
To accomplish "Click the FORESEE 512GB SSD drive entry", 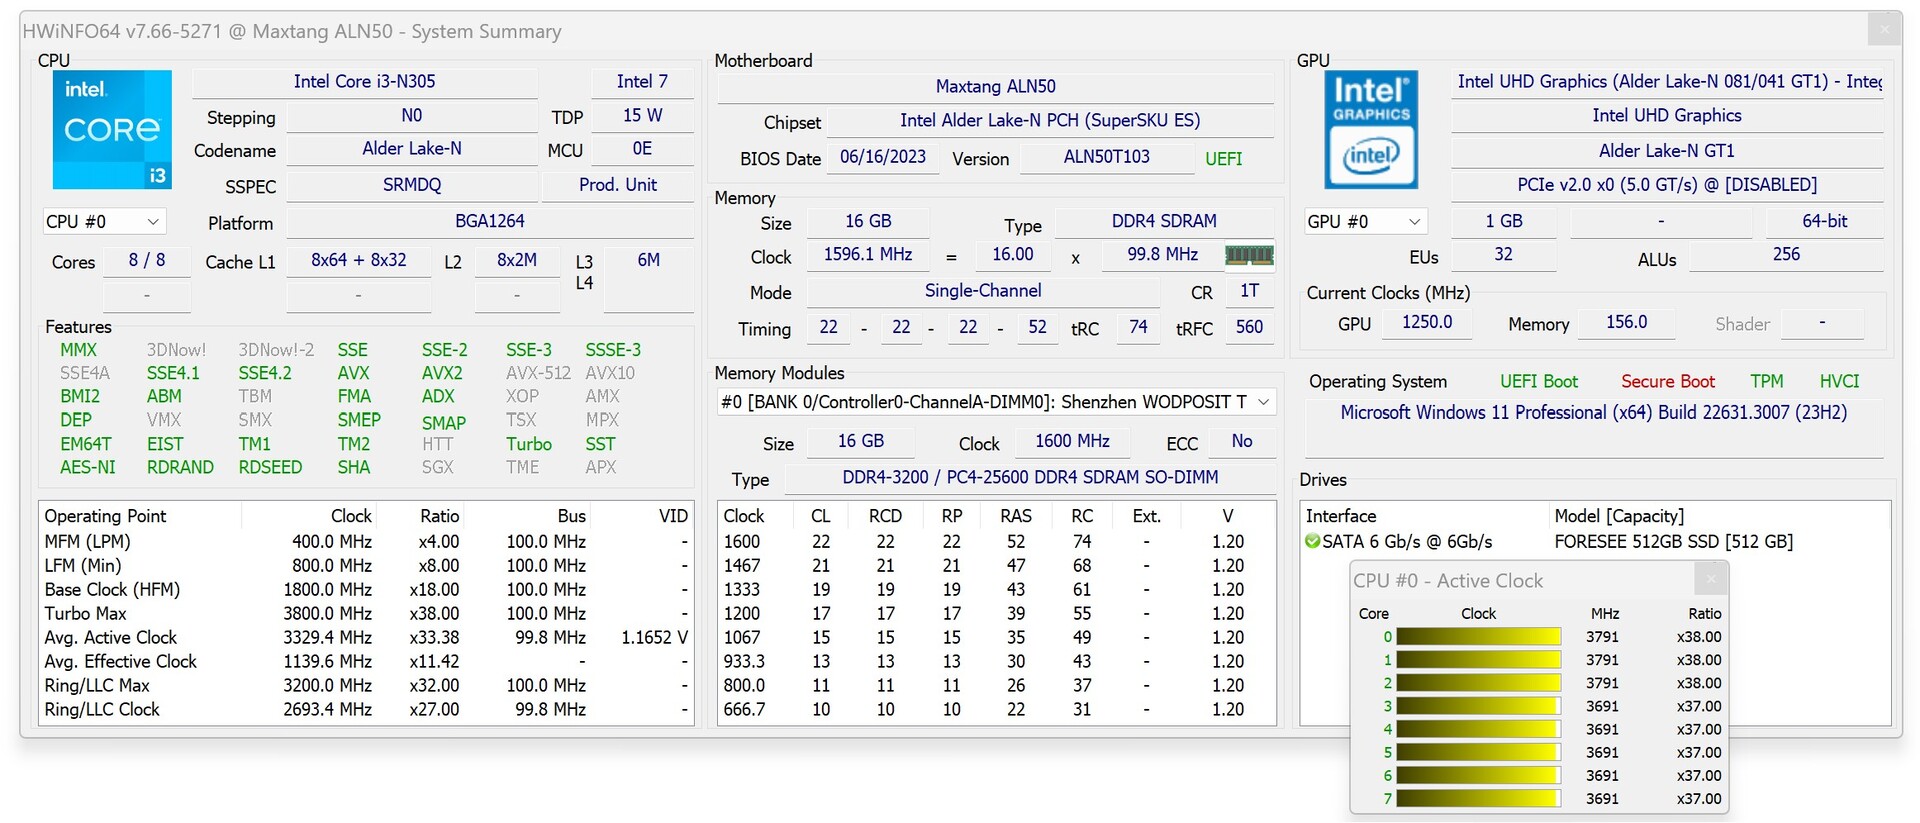I will [x=1673, y=542].
